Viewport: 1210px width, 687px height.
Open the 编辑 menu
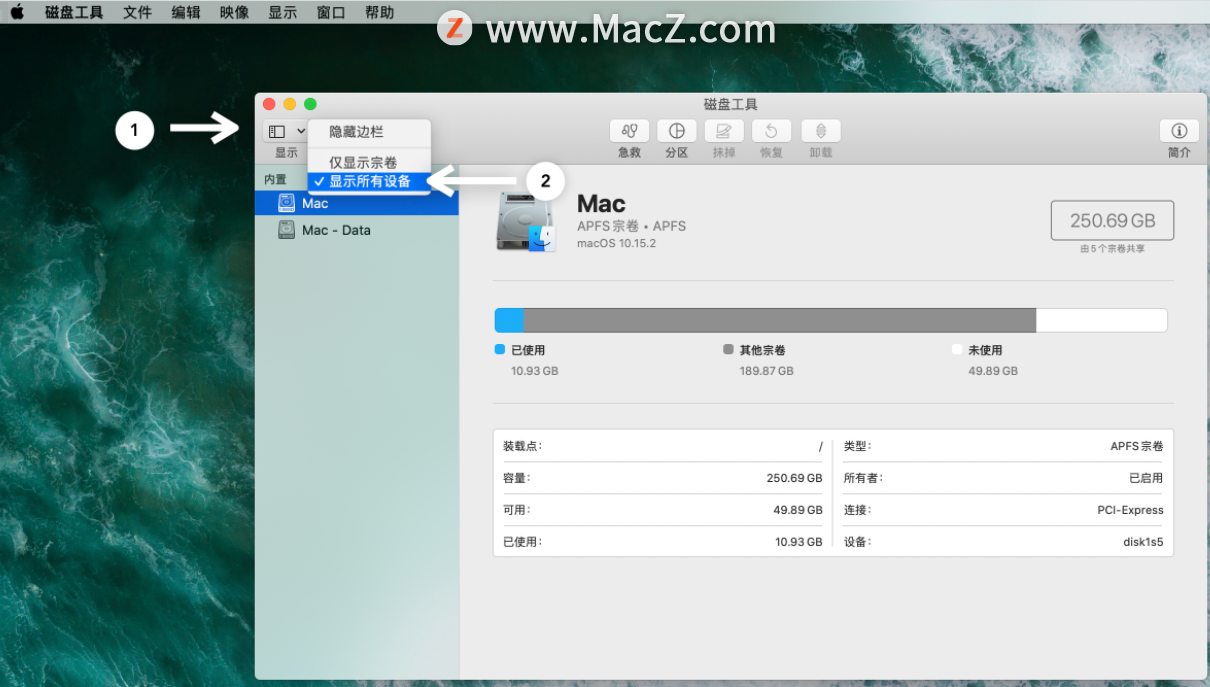pyautogui.click(x=185, y=12)
